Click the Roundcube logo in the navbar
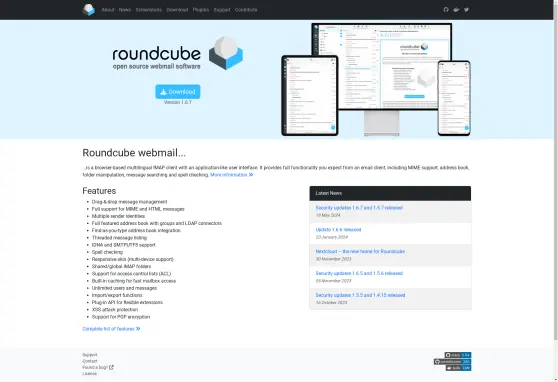This screenshot has width=558, height=382. point(89,10)
